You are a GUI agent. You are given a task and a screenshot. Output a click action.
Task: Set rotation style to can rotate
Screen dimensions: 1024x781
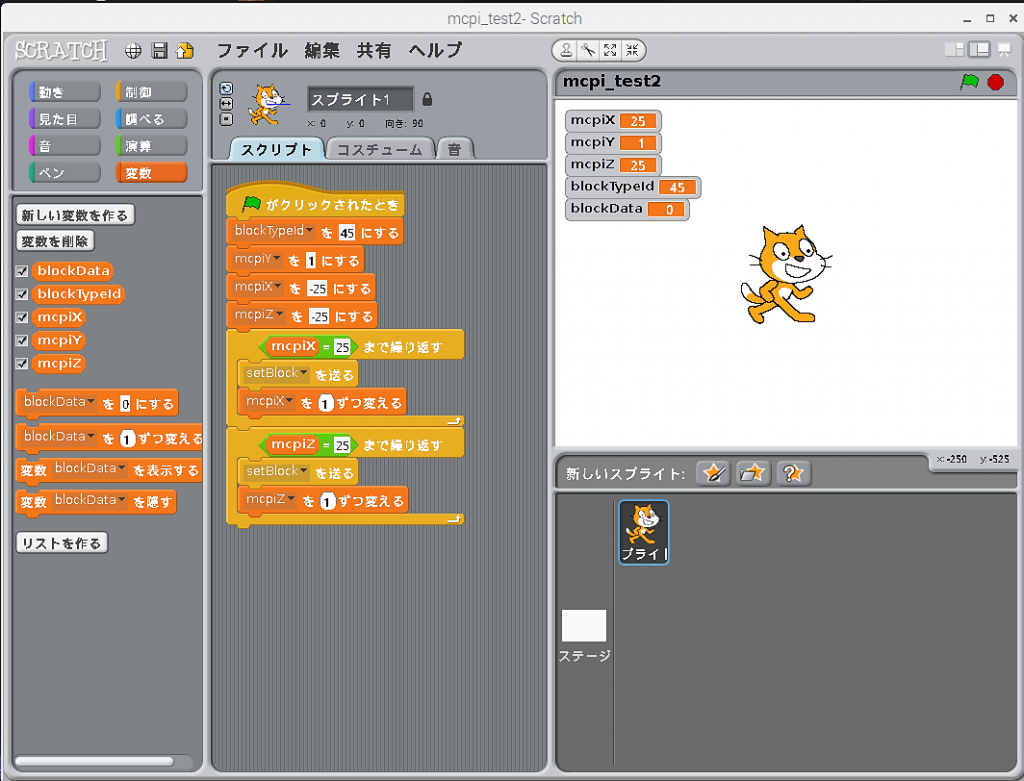click(226, 89)
